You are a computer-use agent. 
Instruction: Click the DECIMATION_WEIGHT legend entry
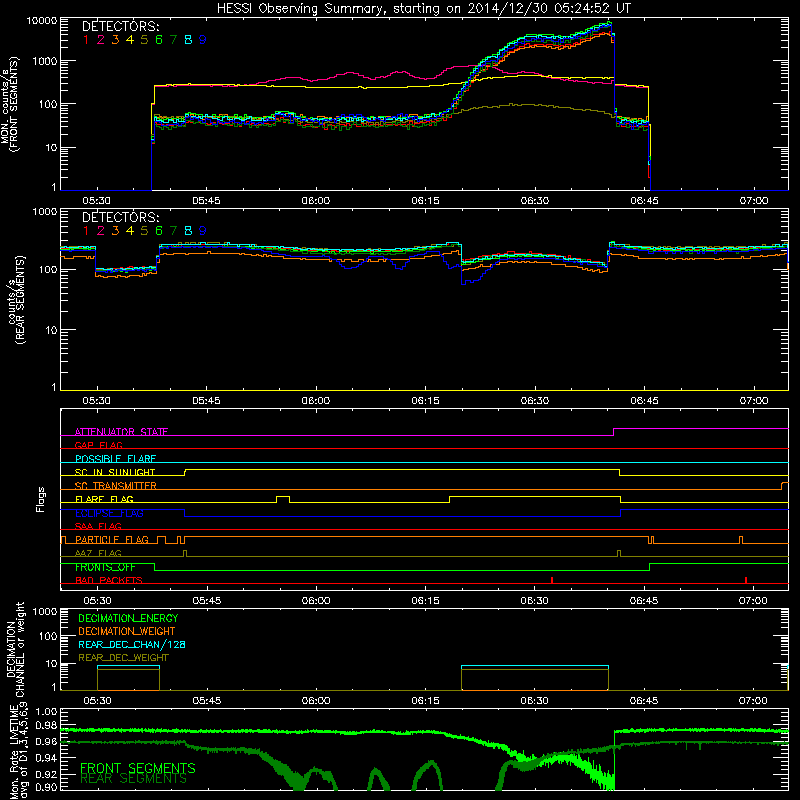pyautogui.click(x=127, y=631)
